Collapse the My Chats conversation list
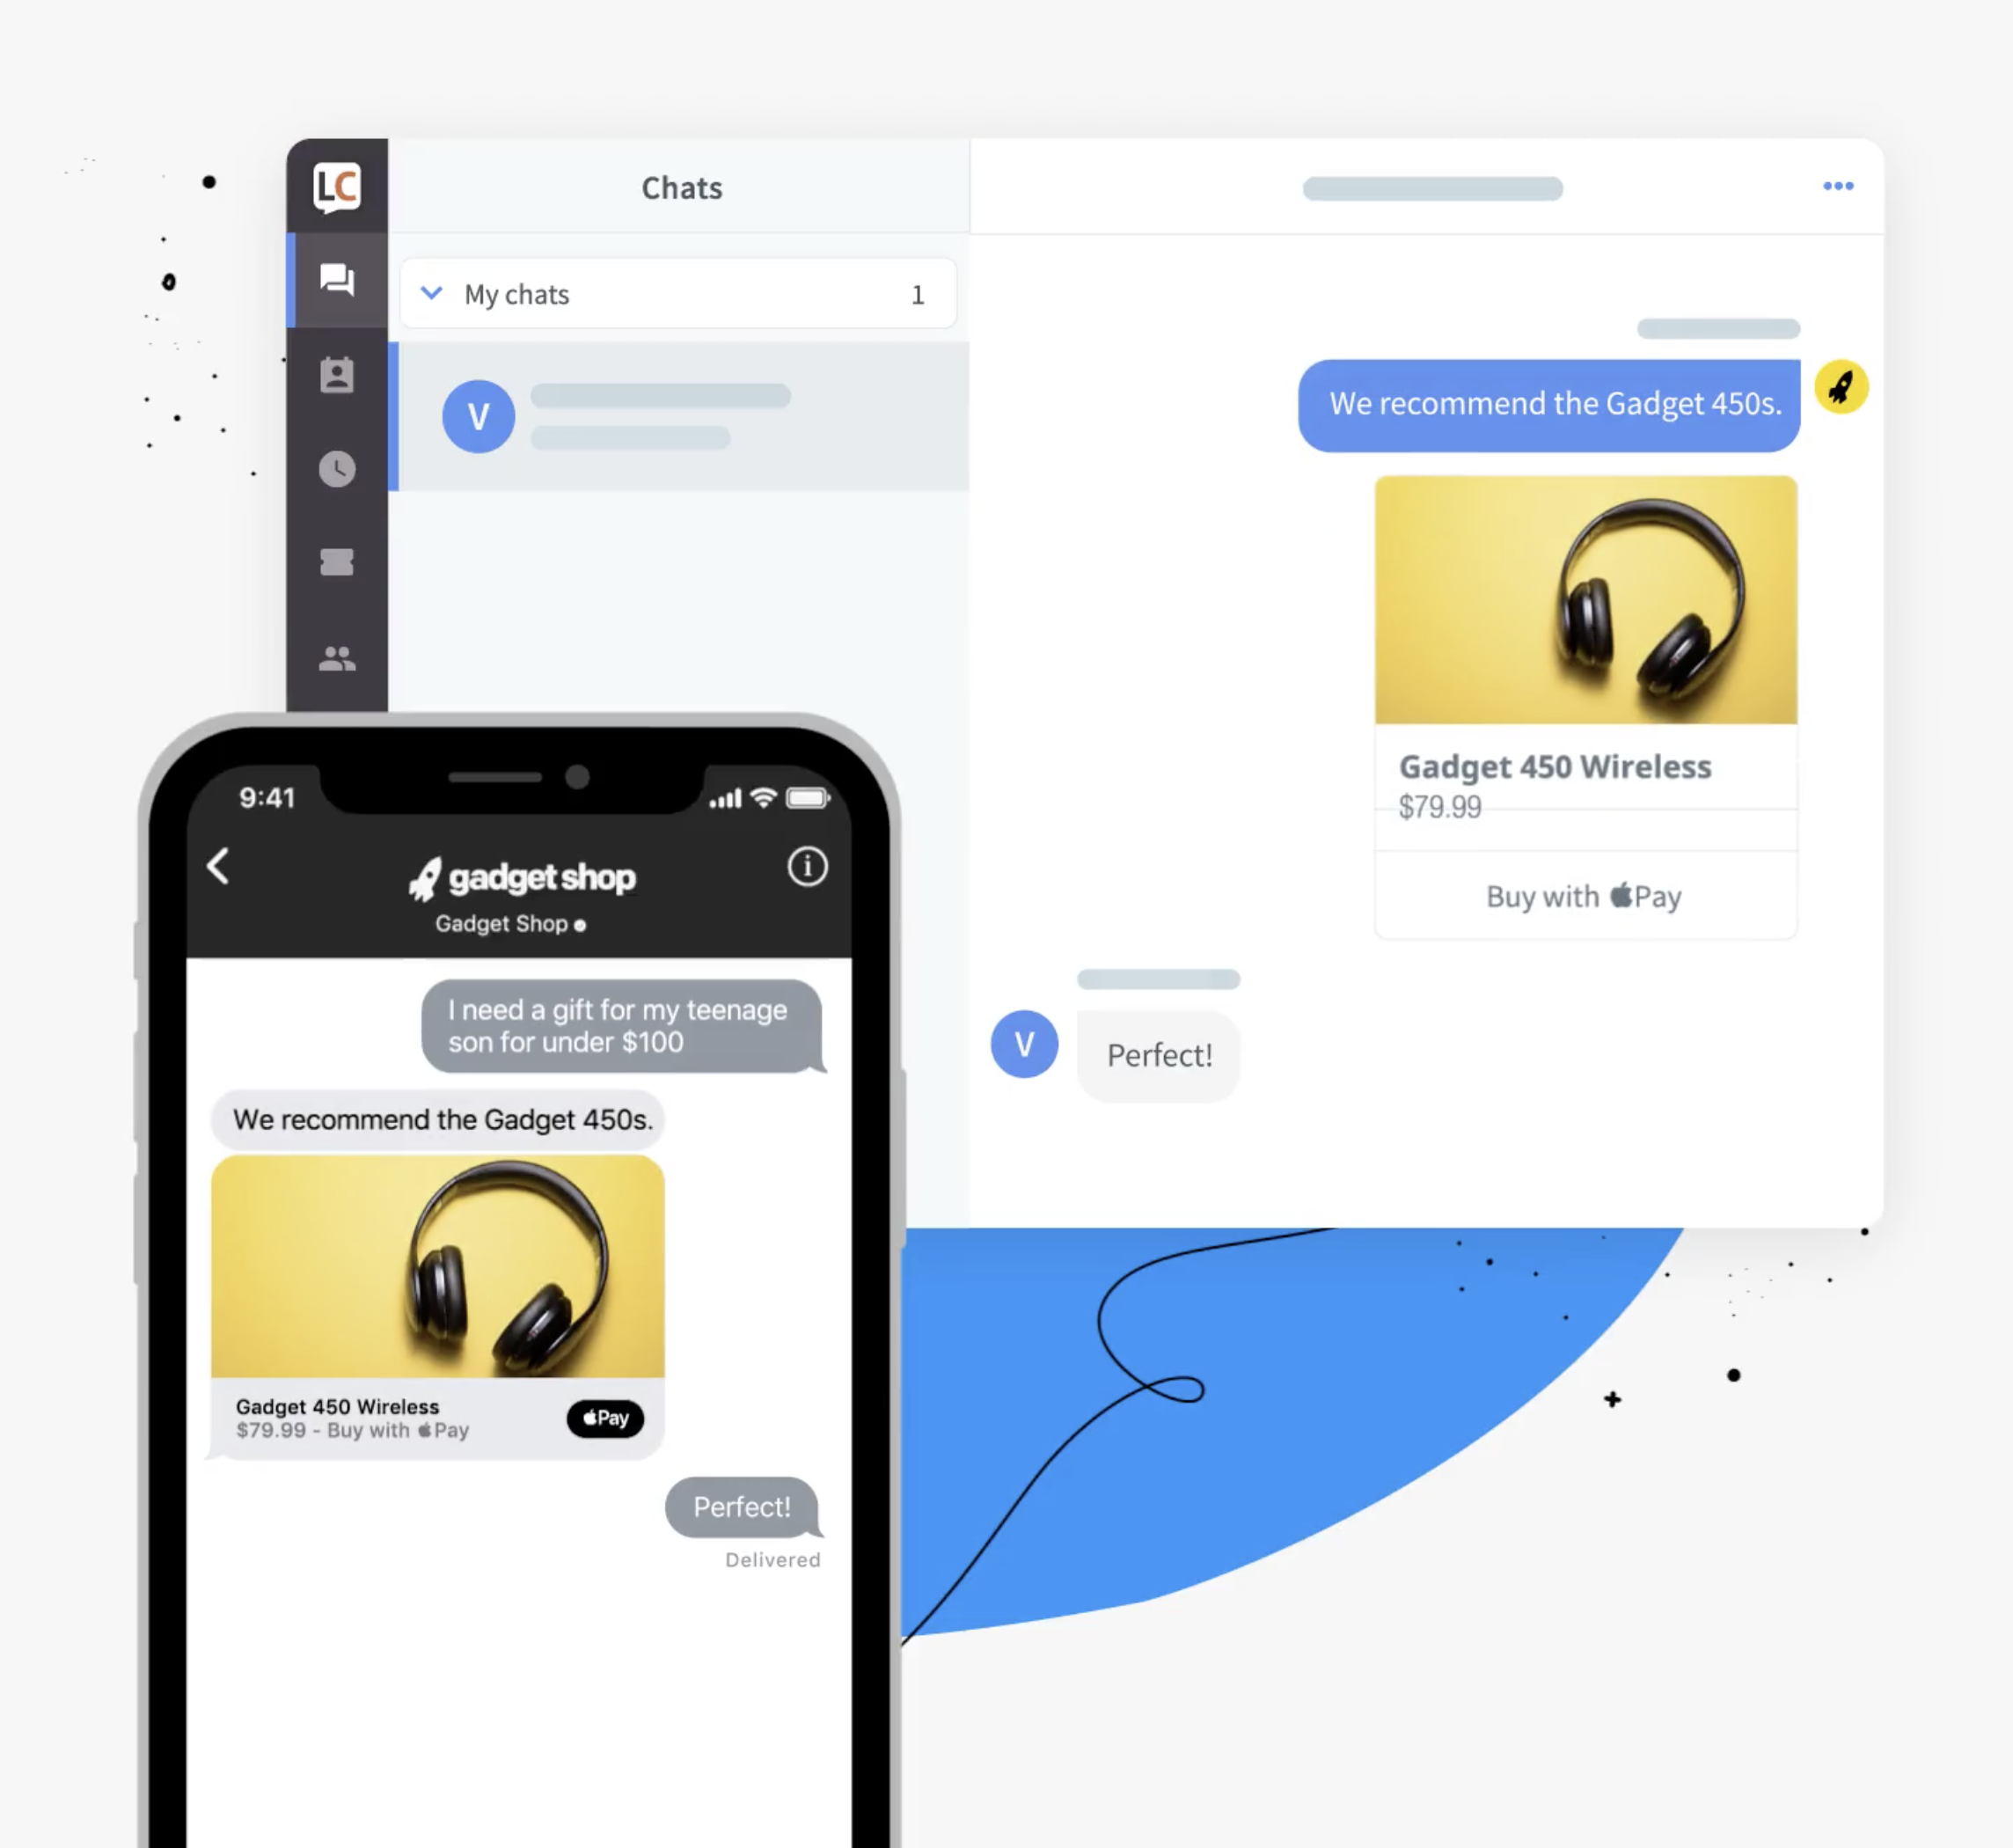 click(x=433, y=293)
